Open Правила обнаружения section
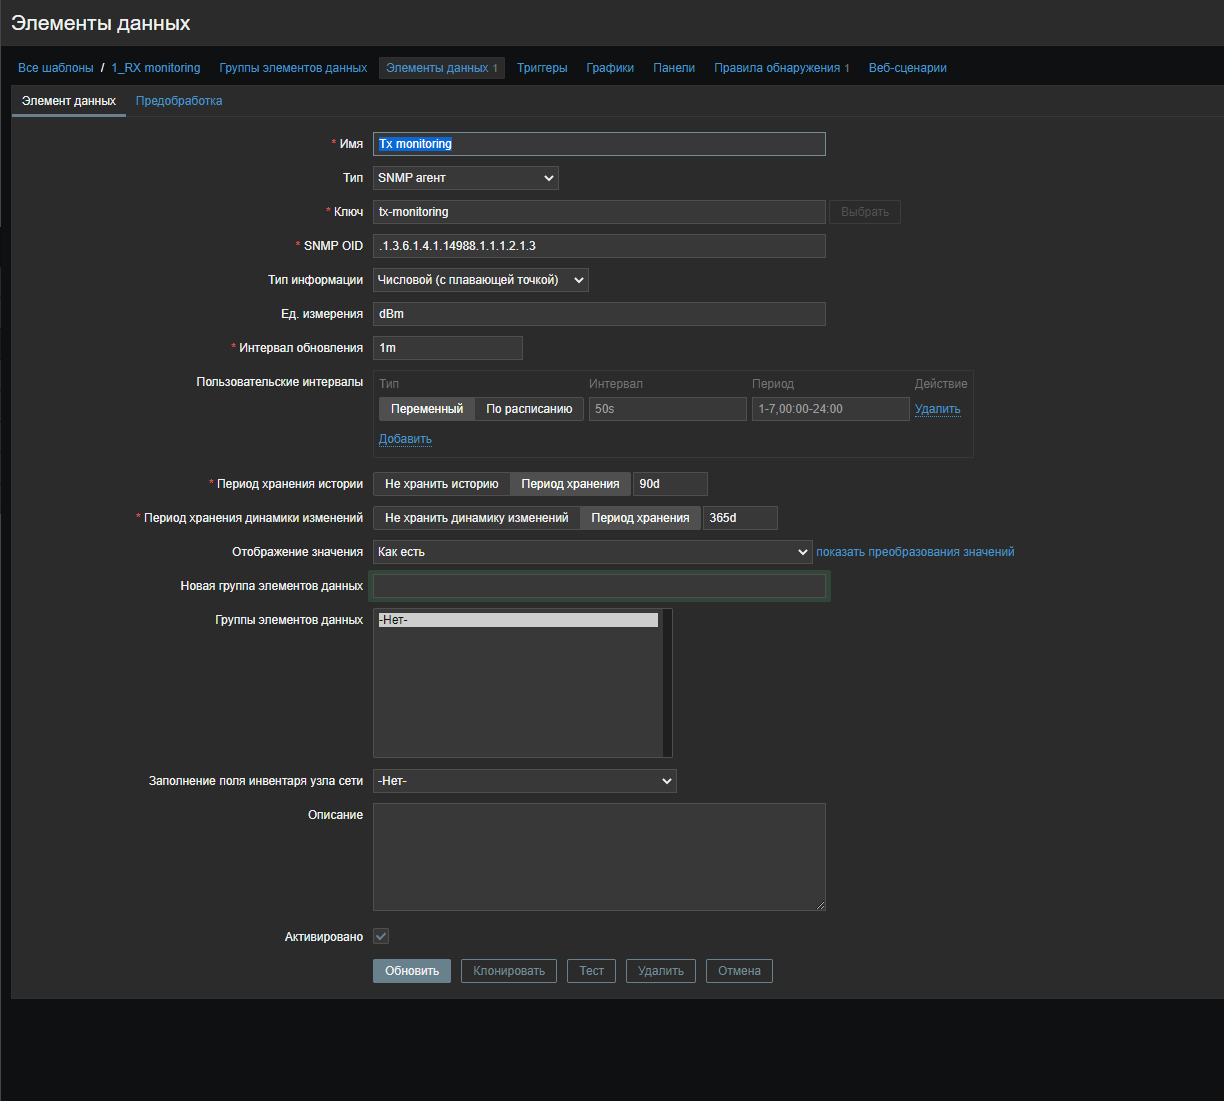This screenshot has height=1101, width=1224. click(777, 68)
